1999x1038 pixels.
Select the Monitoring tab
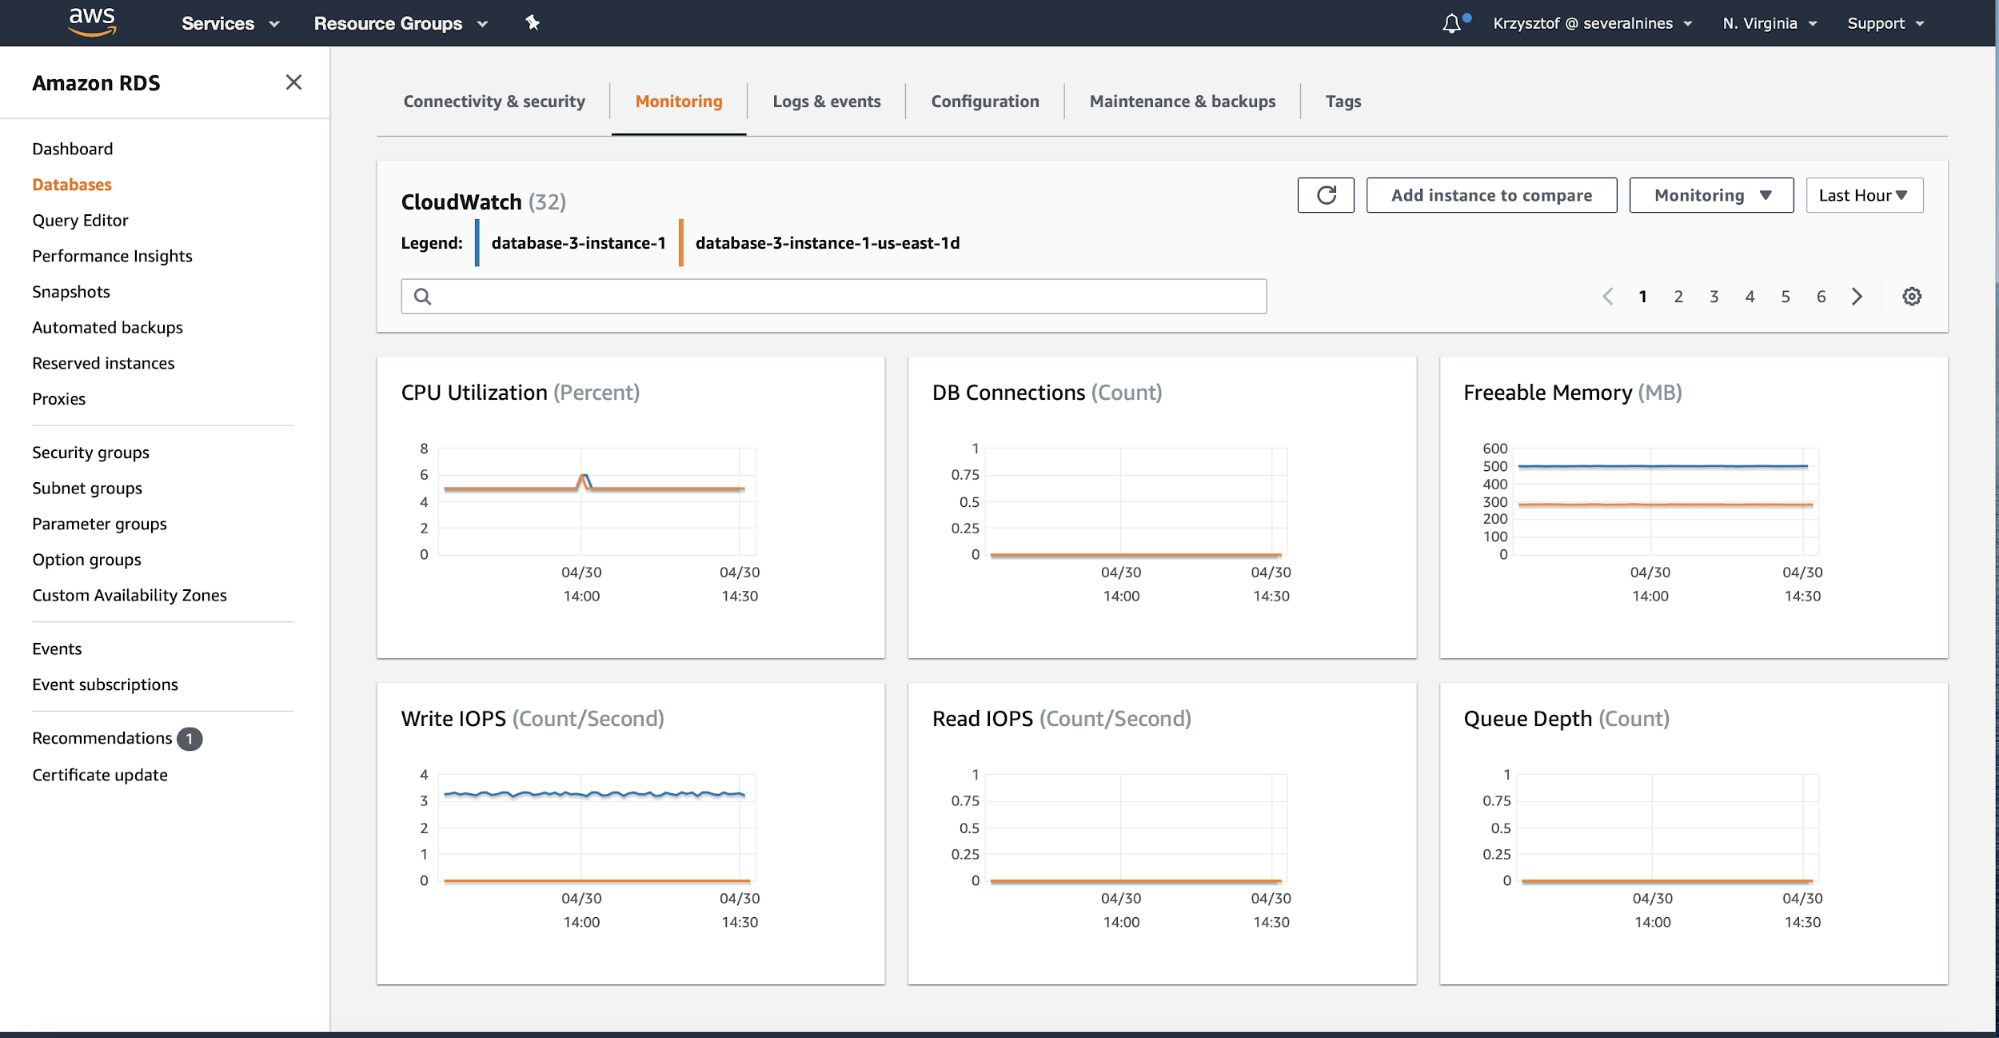pos(679,101)
